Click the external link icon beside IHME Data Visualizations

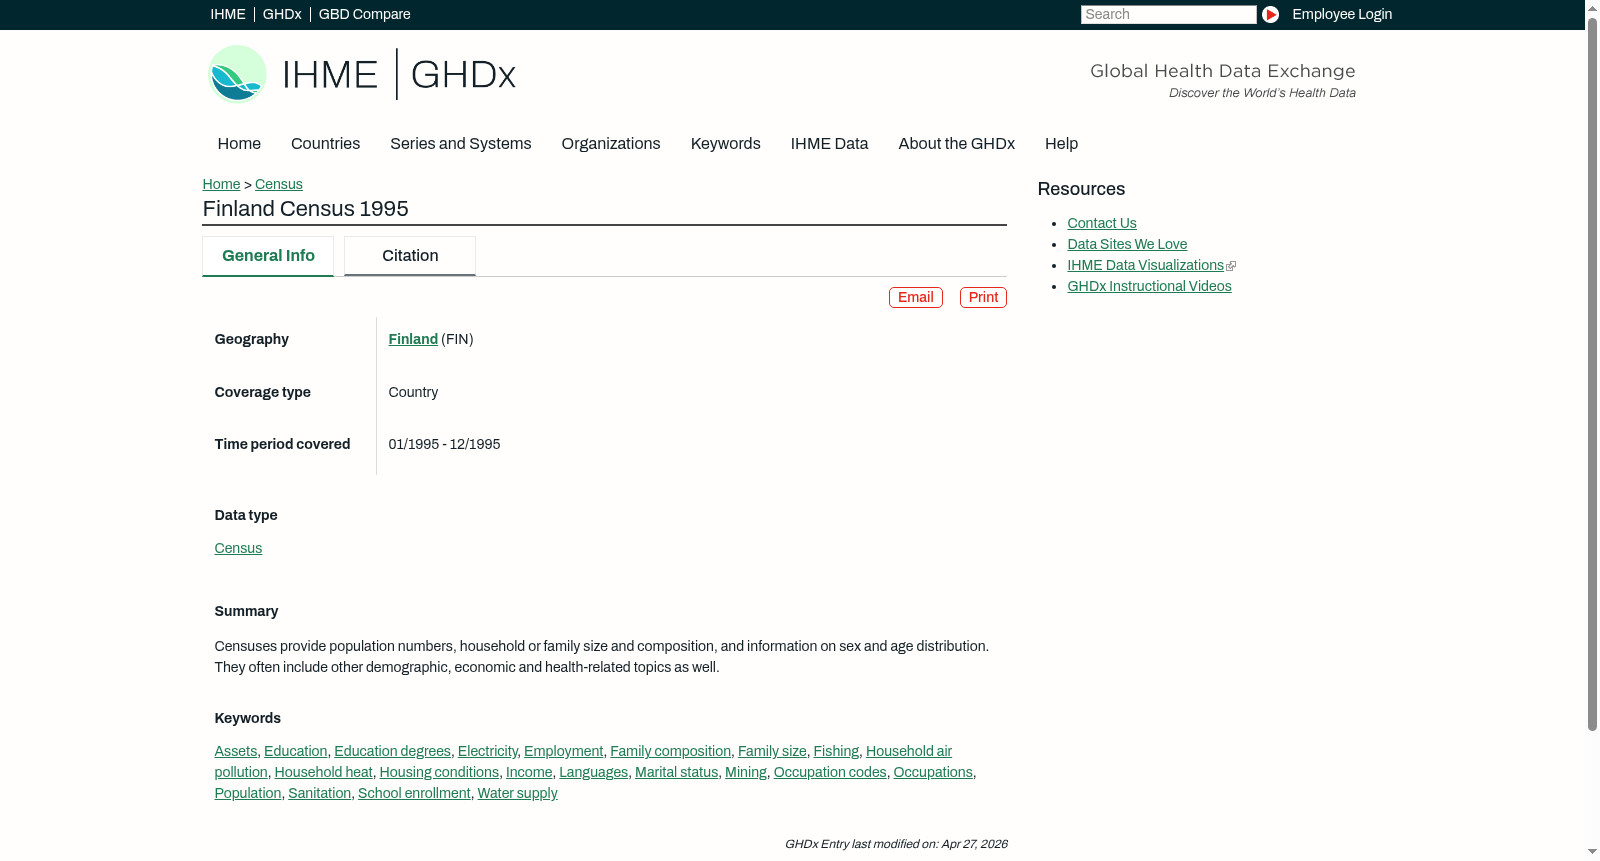1231,266
